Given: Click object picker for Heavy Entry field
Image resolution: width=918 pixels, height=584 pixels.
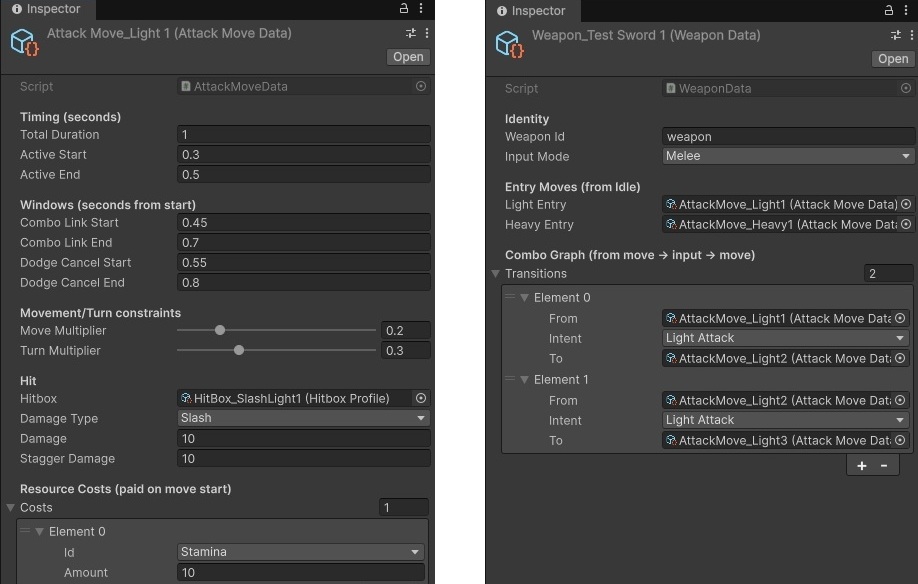Looking at the screenshot, I should point(906,224).
